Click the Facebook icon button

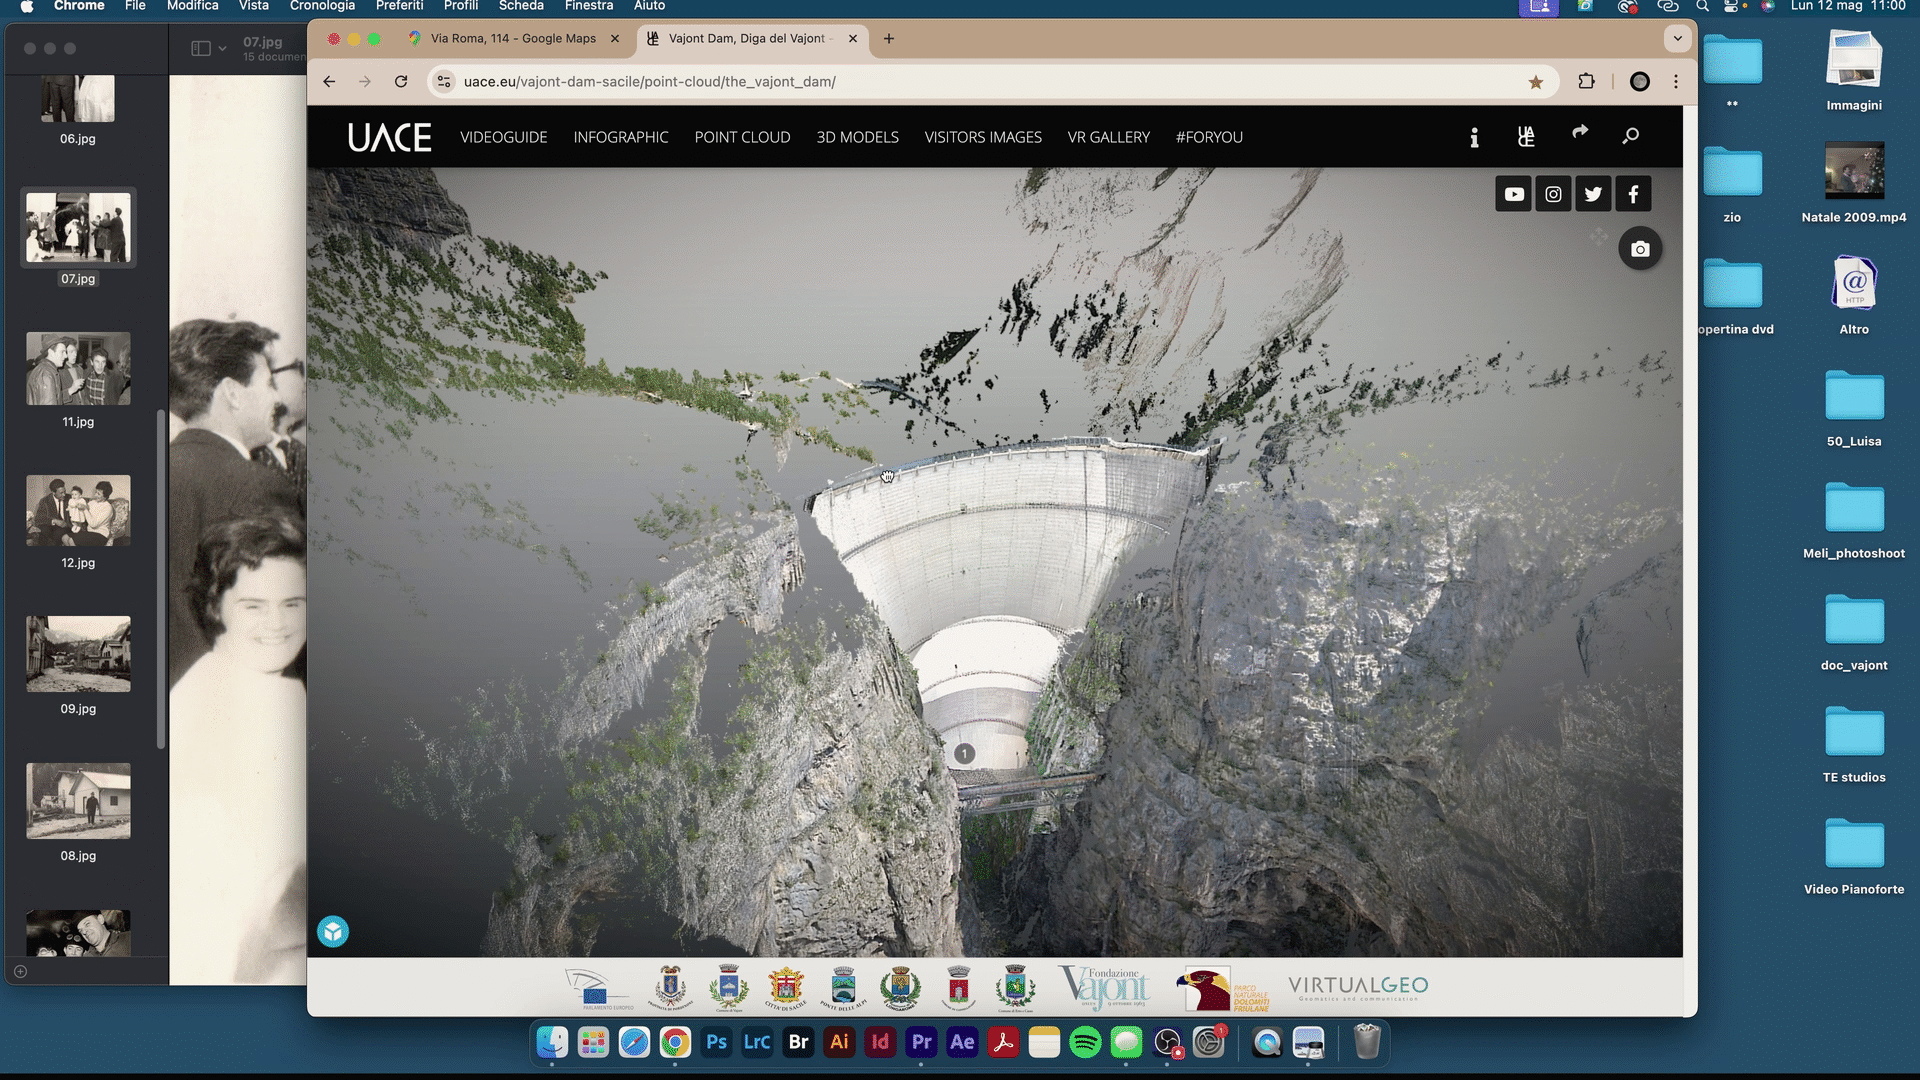tap(1633, 194)
